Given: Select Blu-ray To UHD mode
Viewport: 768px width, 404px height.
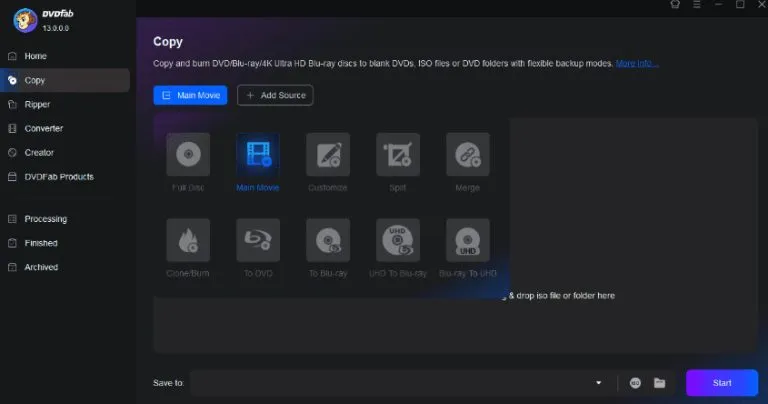Looking at the screenshot, I should pos(468,240).
